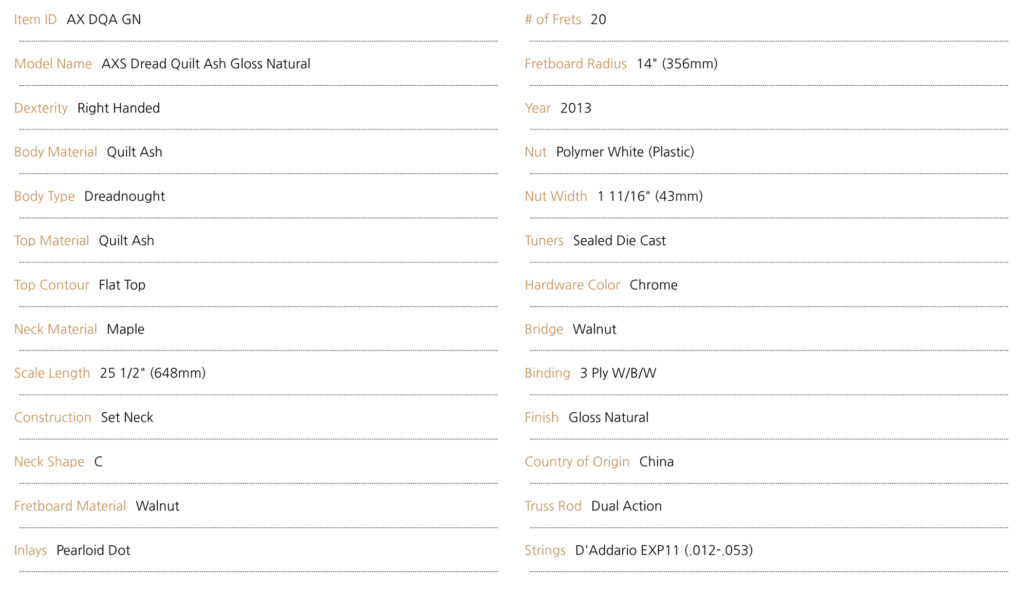Click the Set Neck construction value
1024x594 pixels.
[127, 418]
